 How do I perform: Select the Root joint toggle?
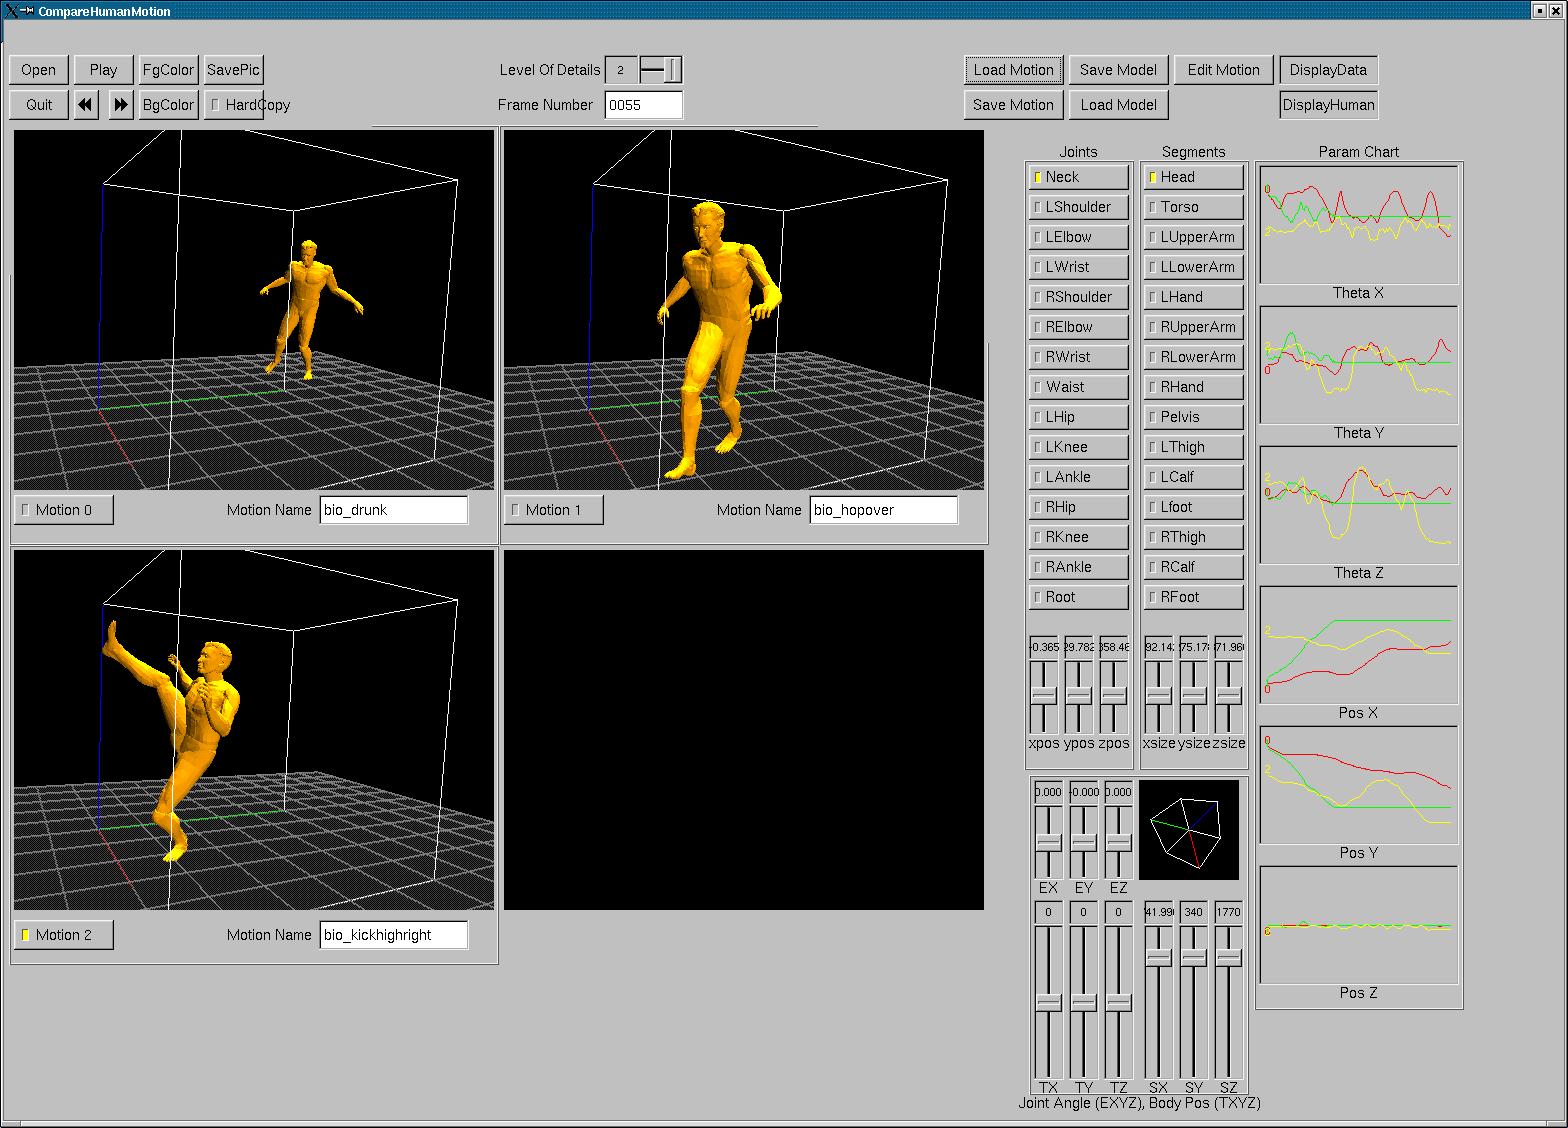coord(1078,597)
